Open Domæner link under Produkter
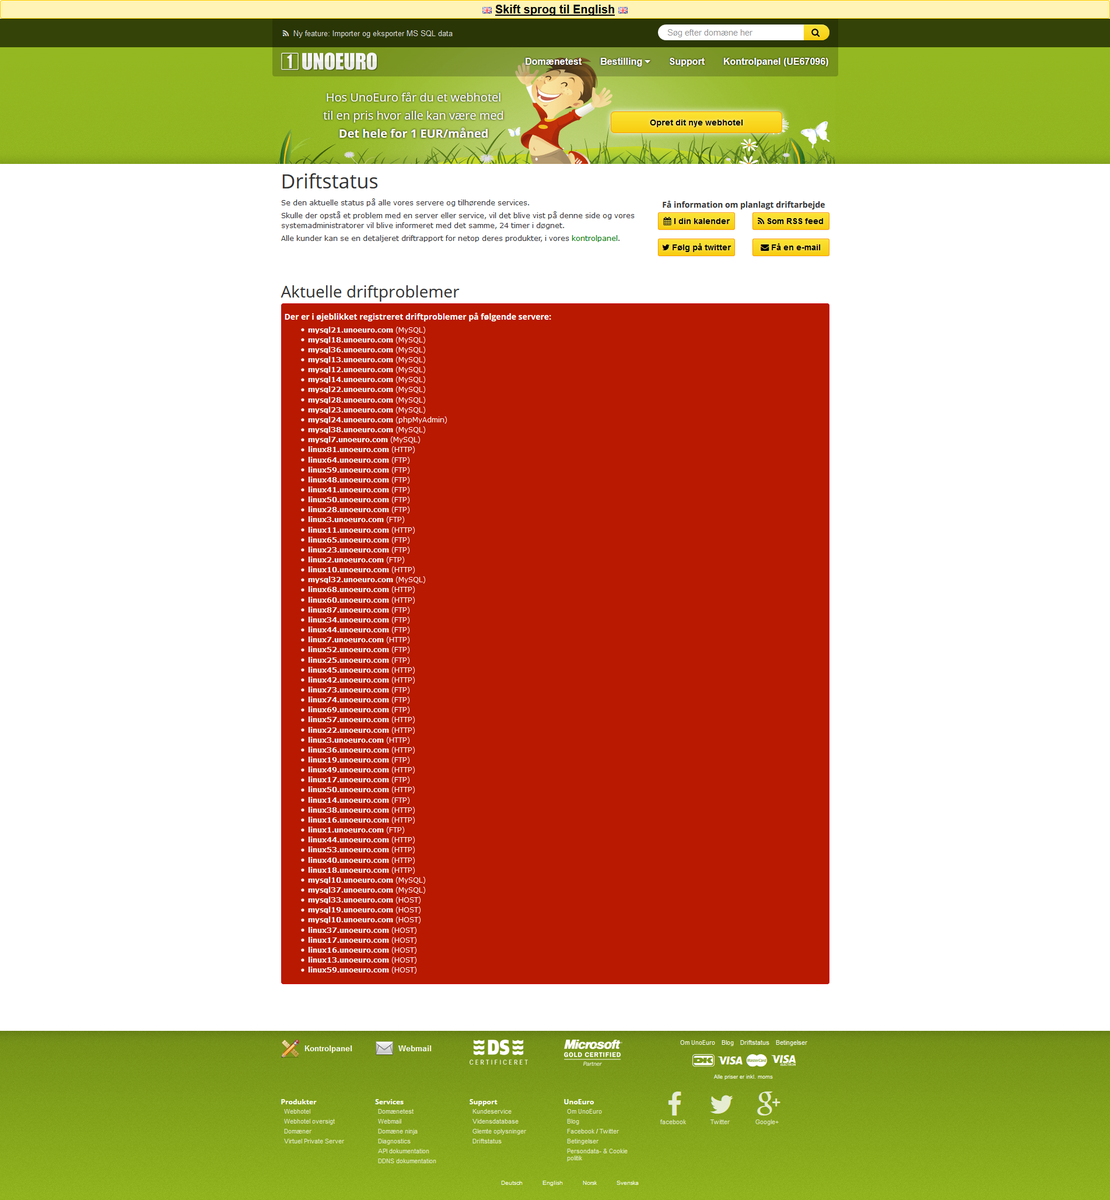 pos(297,1132)
